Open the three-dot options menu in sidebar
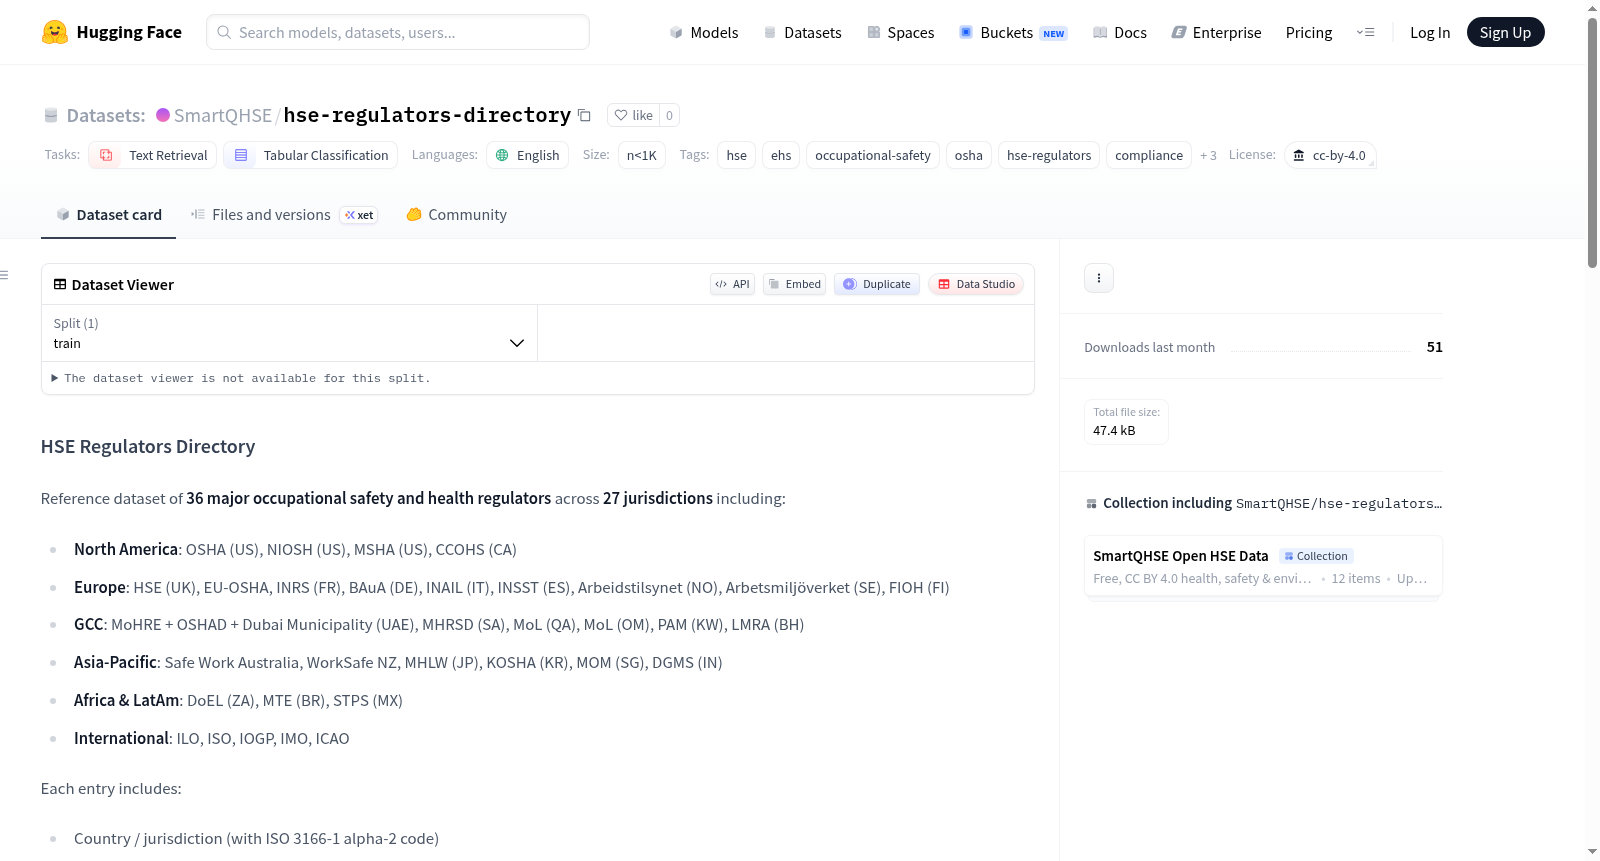 [1099, 278]
